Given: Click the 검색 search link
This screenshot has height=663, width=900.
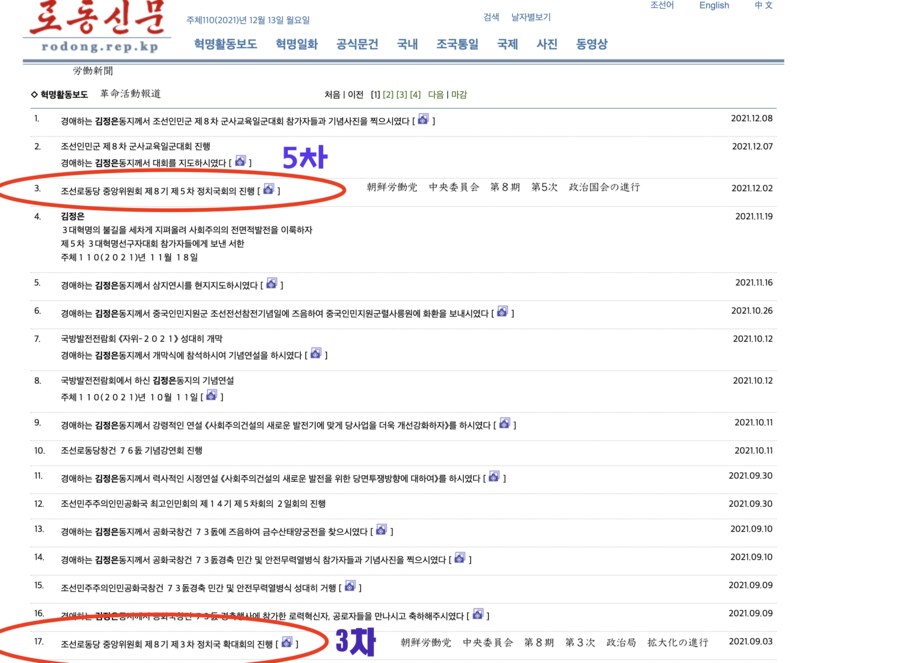Looking at the screenshot, I should (x=491, y=17).
